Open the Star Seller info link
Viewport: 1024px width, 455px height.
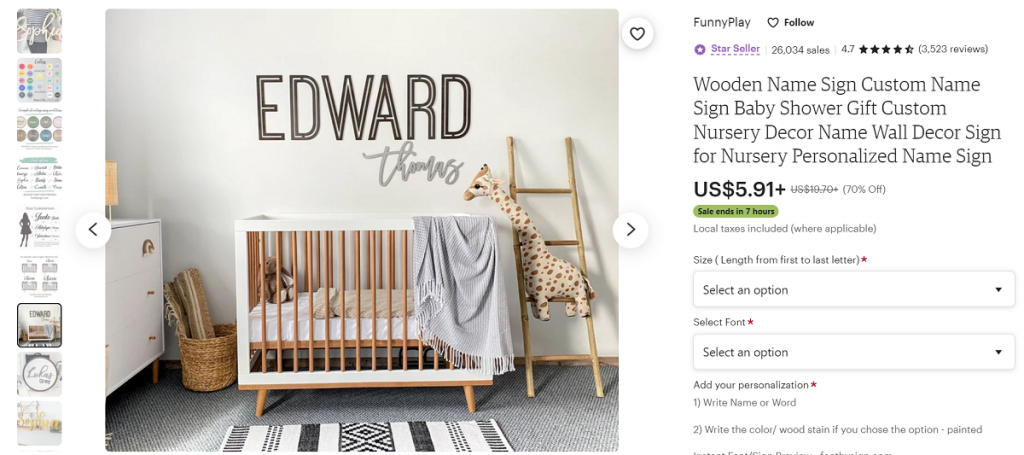(735, 49)
